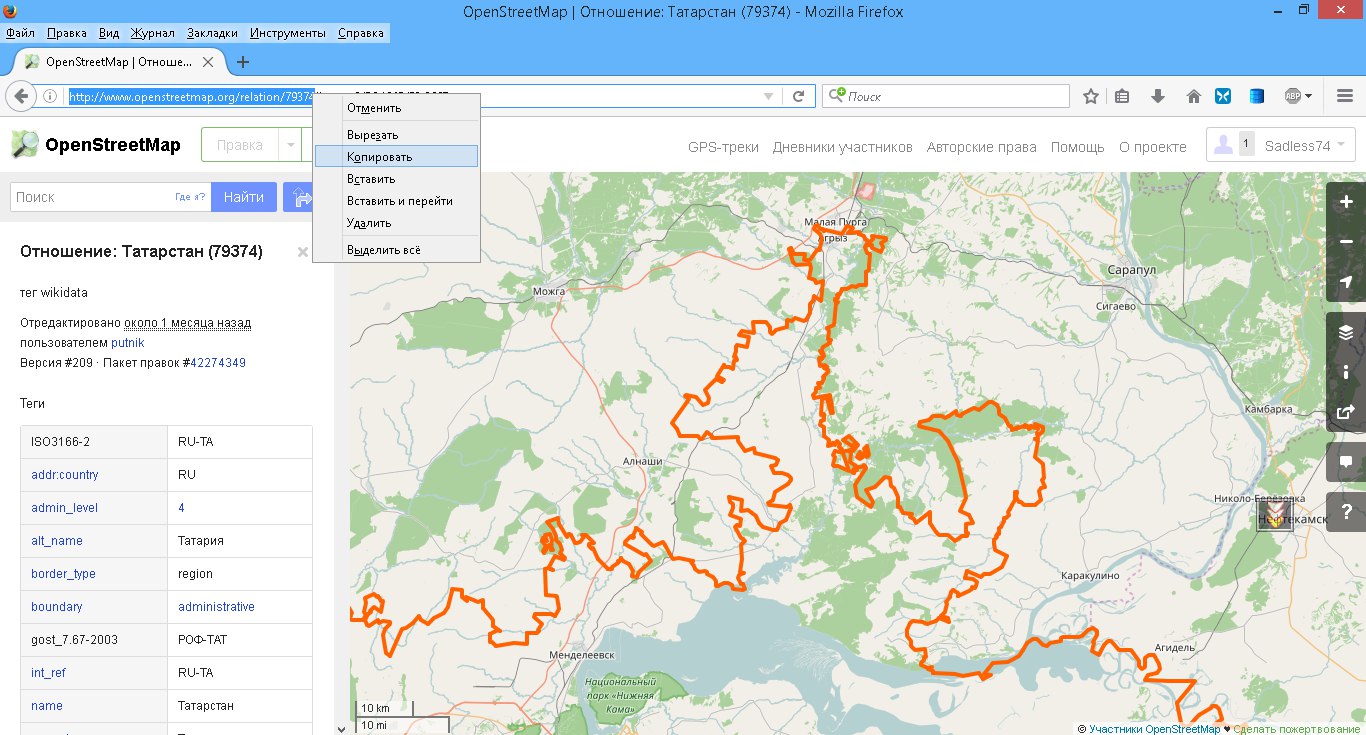Choose Отменить in the context menu
Image resolution: width=1366 pixels, height=735 pixels.
(x=396, y=108)
